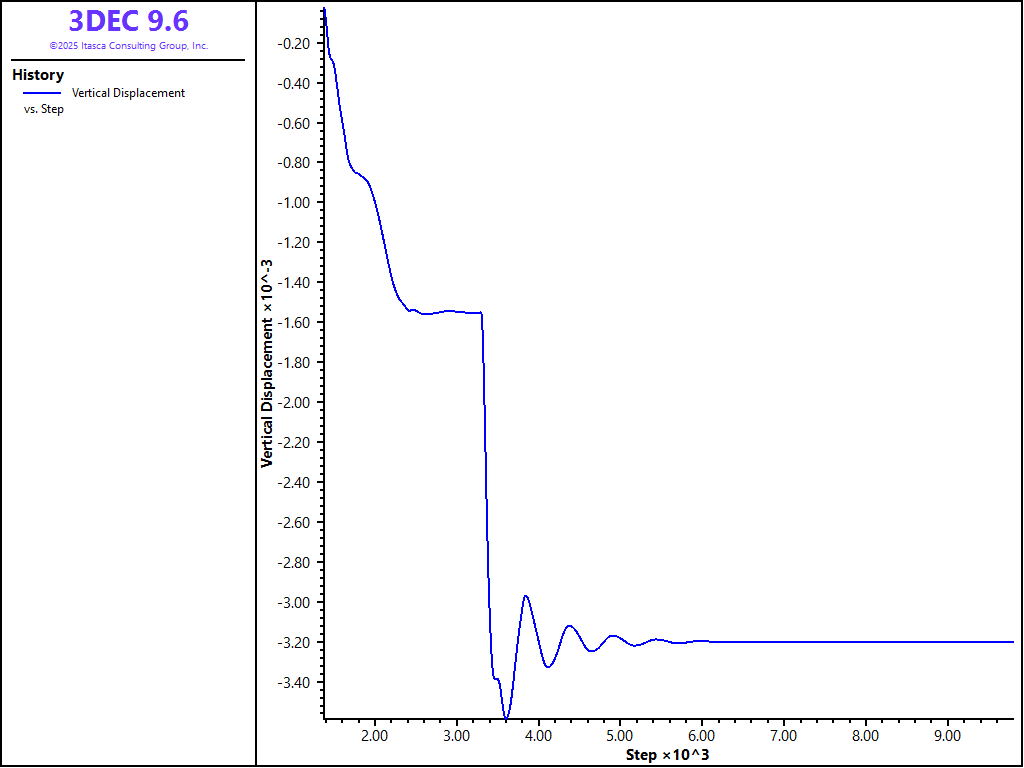Click the curve's lowest trough point
The width and height of the screenshot is (1024, 768).
click(506, 718)
